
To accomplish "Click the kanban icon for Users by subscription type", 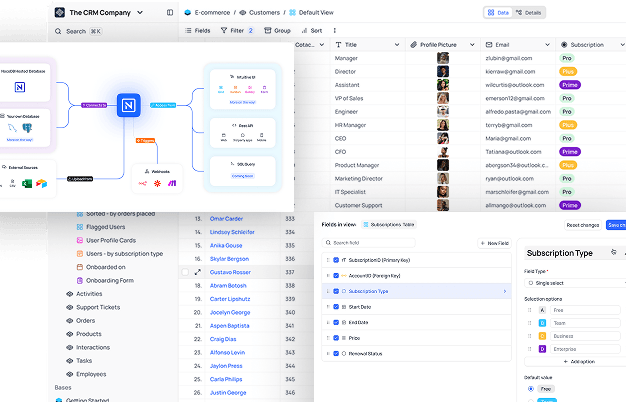I will (x=79, y=253).
